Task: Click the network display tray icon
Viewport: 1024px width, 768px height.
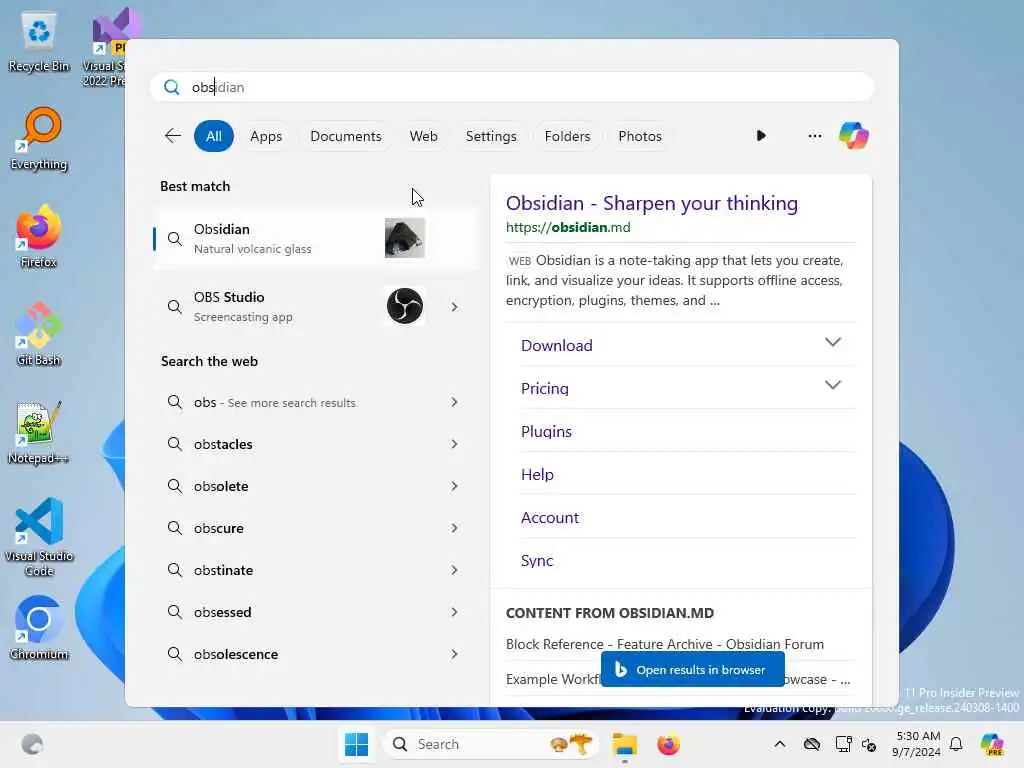Action: point(843,744)
